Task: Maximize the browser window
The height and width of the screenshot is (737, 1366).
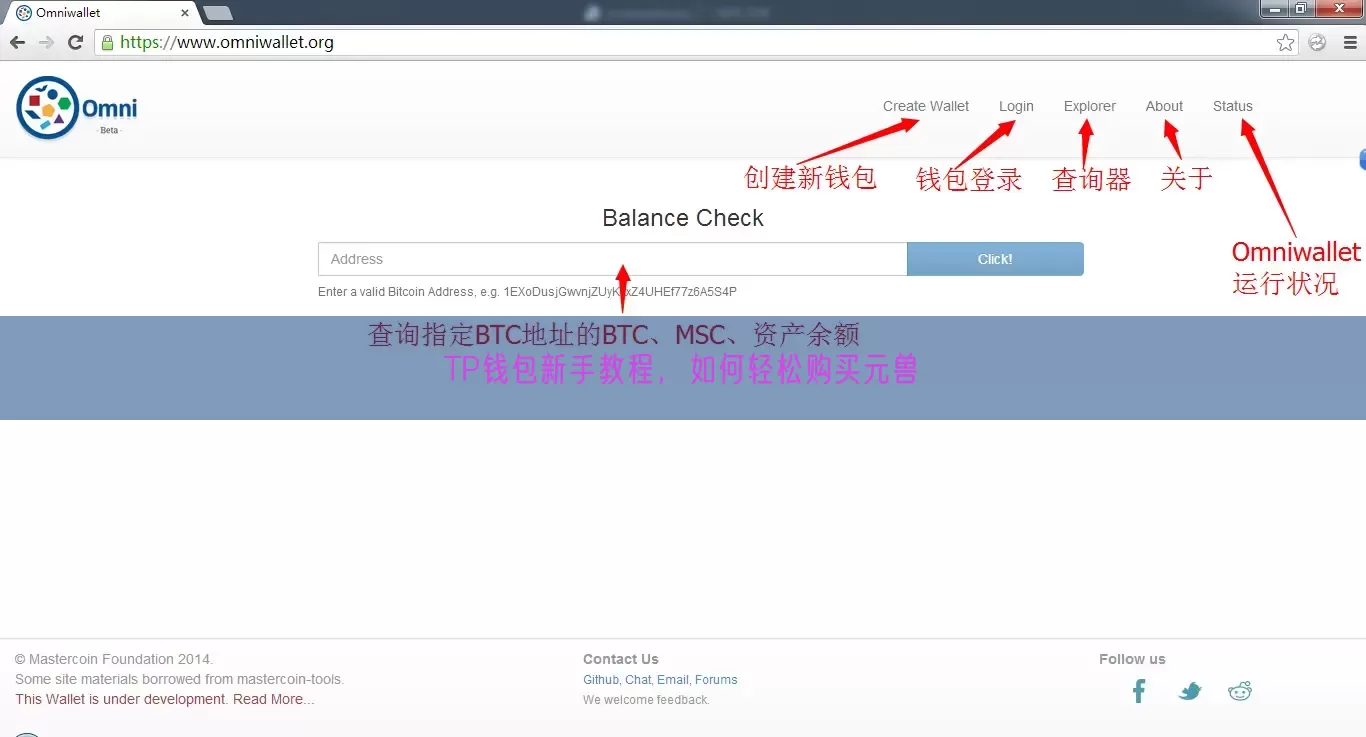Action: tap(1301, 9)
